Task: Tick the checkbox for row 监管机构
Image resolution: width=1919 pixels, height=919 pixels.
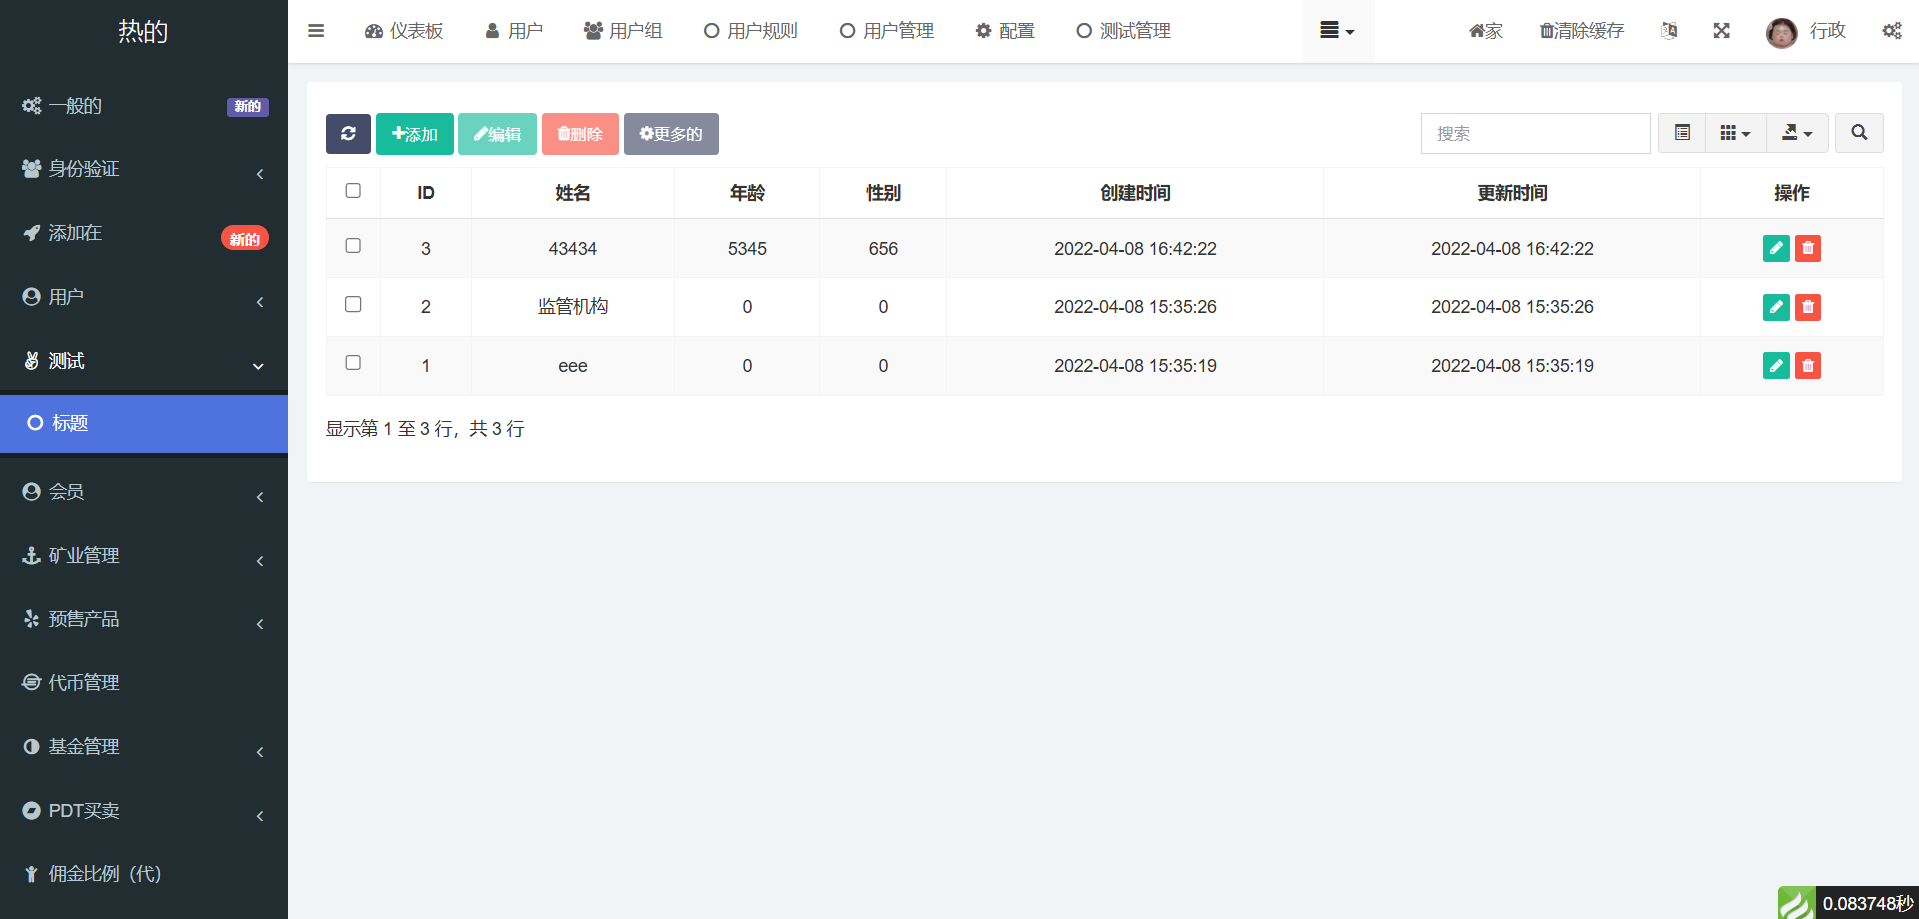Action: [x=353, y=305]
